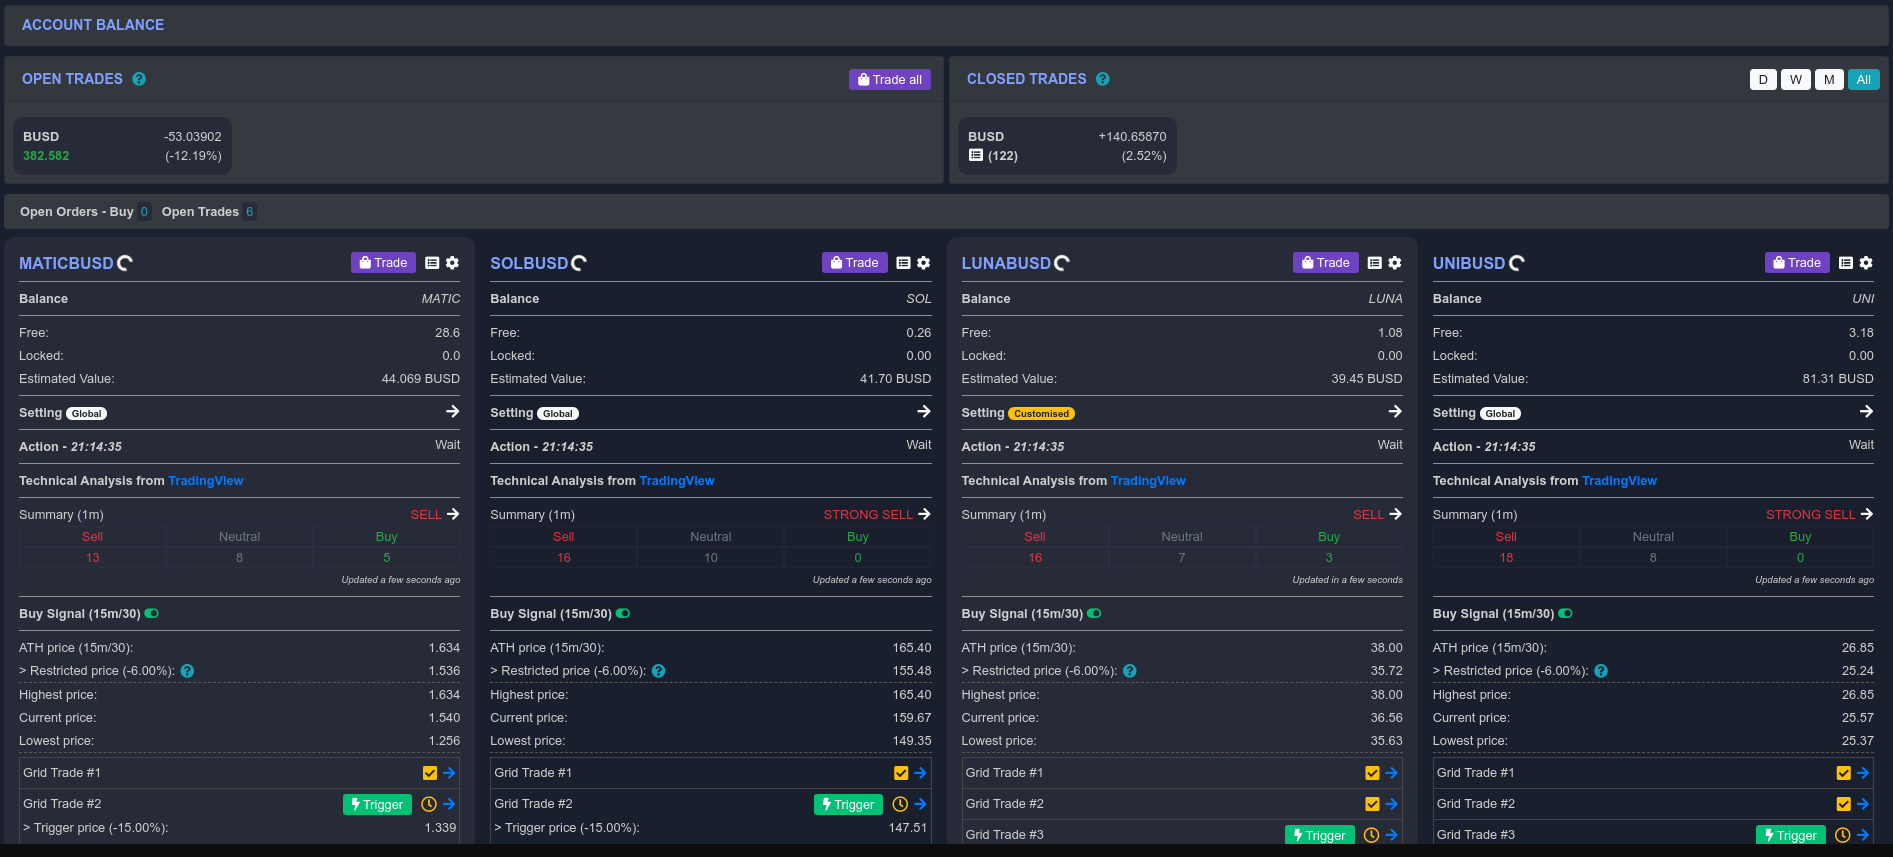
Task: Click Trade all button
Action: [890, 80]
